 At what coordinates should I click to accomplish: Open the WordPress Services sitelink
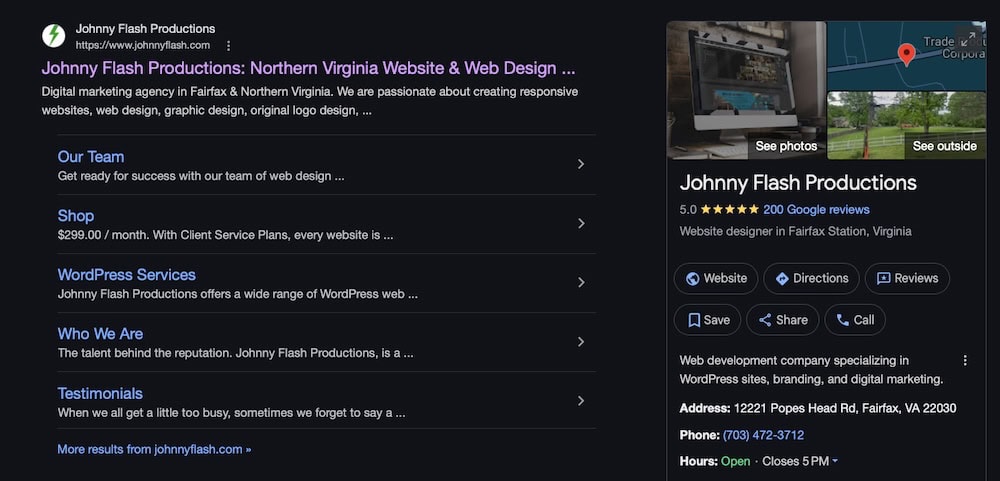126,275
